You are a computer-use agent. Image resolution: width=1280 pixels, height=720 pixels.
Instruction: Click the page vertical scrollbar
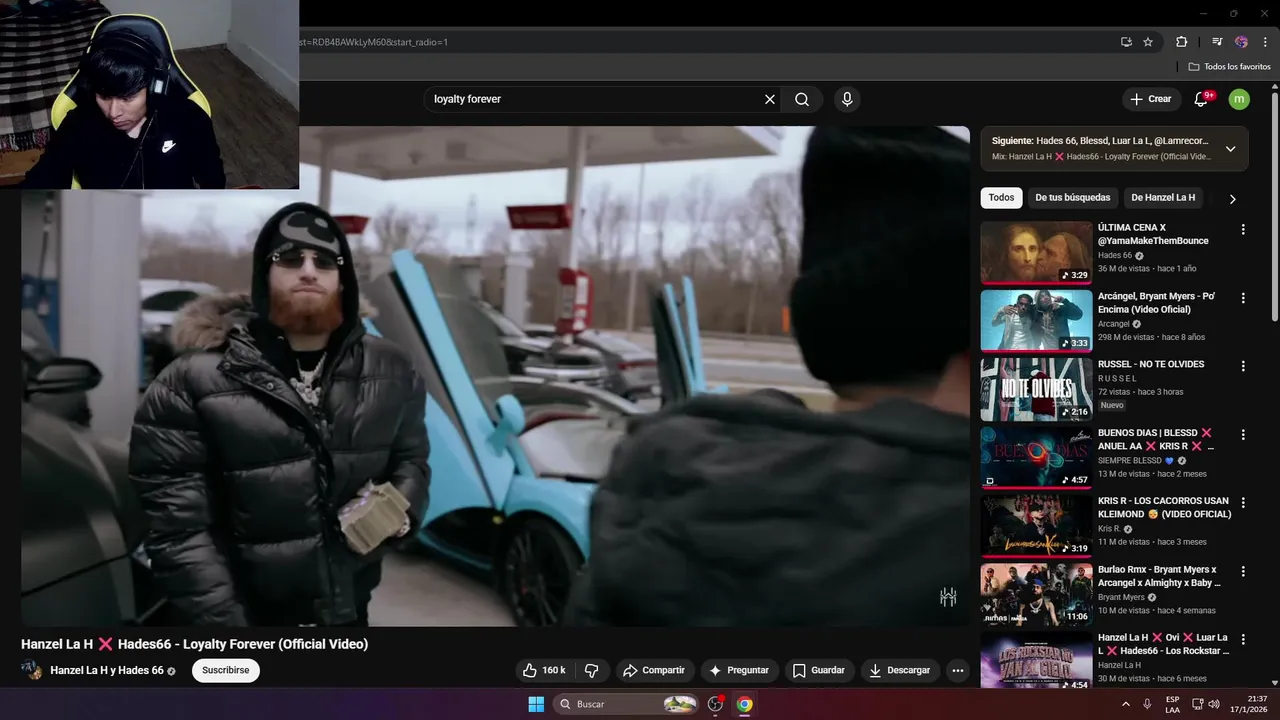(1274, 206)
